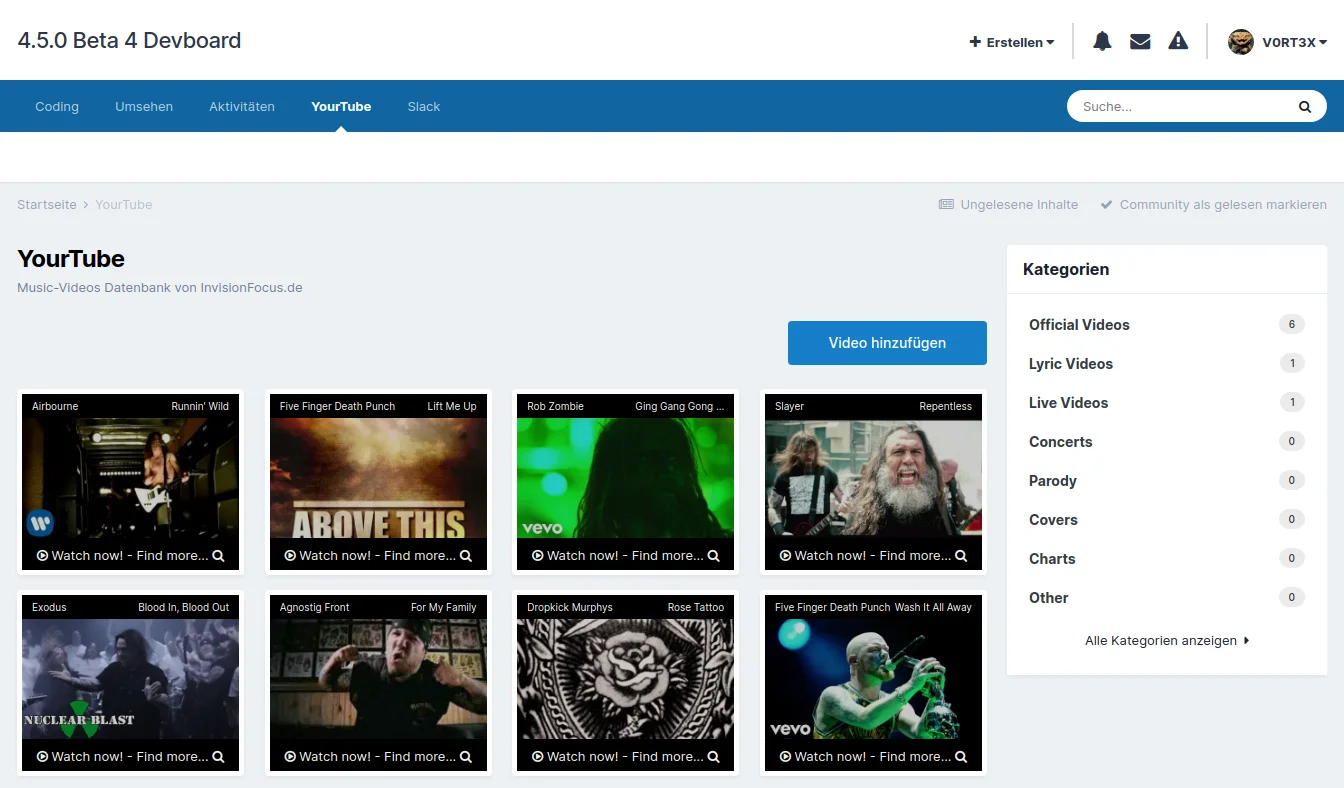The height and width of the screenshot is (788, 1344).
Task: Open the Slack navigation tab
Action: coord(423,106)
